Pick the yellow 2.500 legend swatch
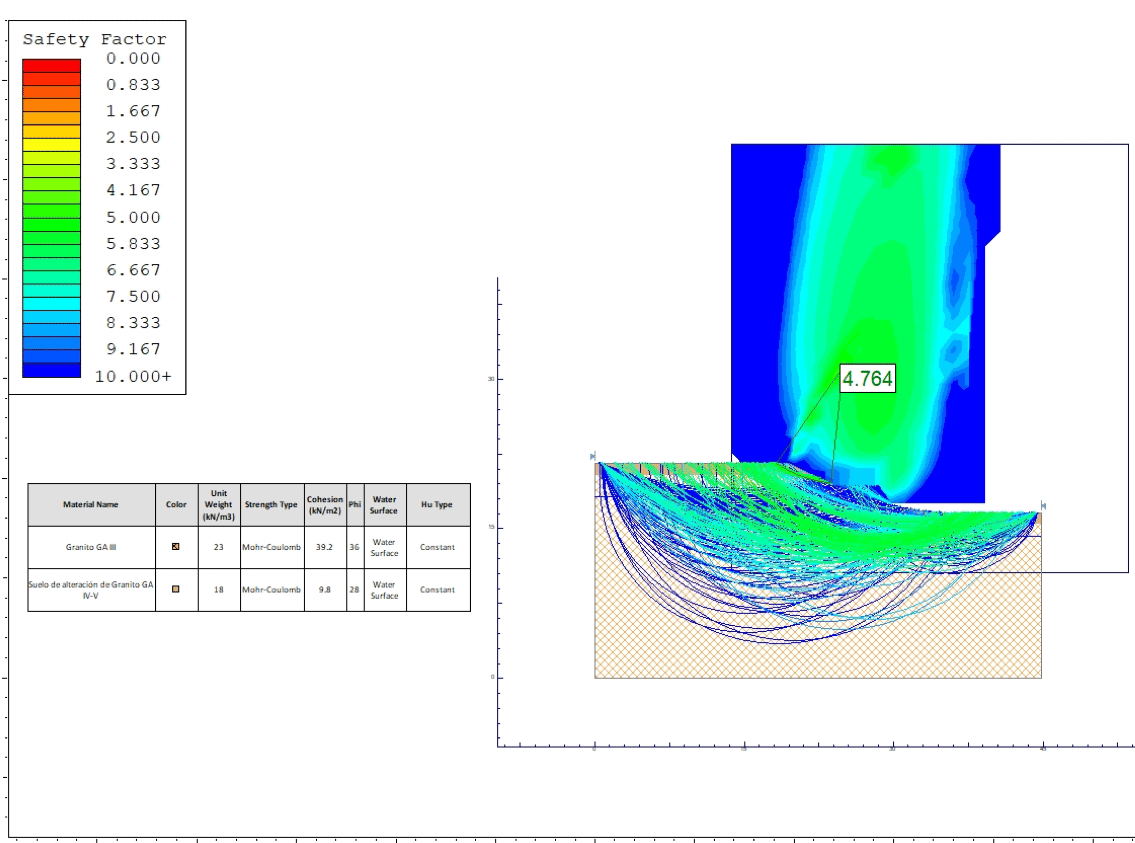 pyautogui.click(x=51, y=144)
